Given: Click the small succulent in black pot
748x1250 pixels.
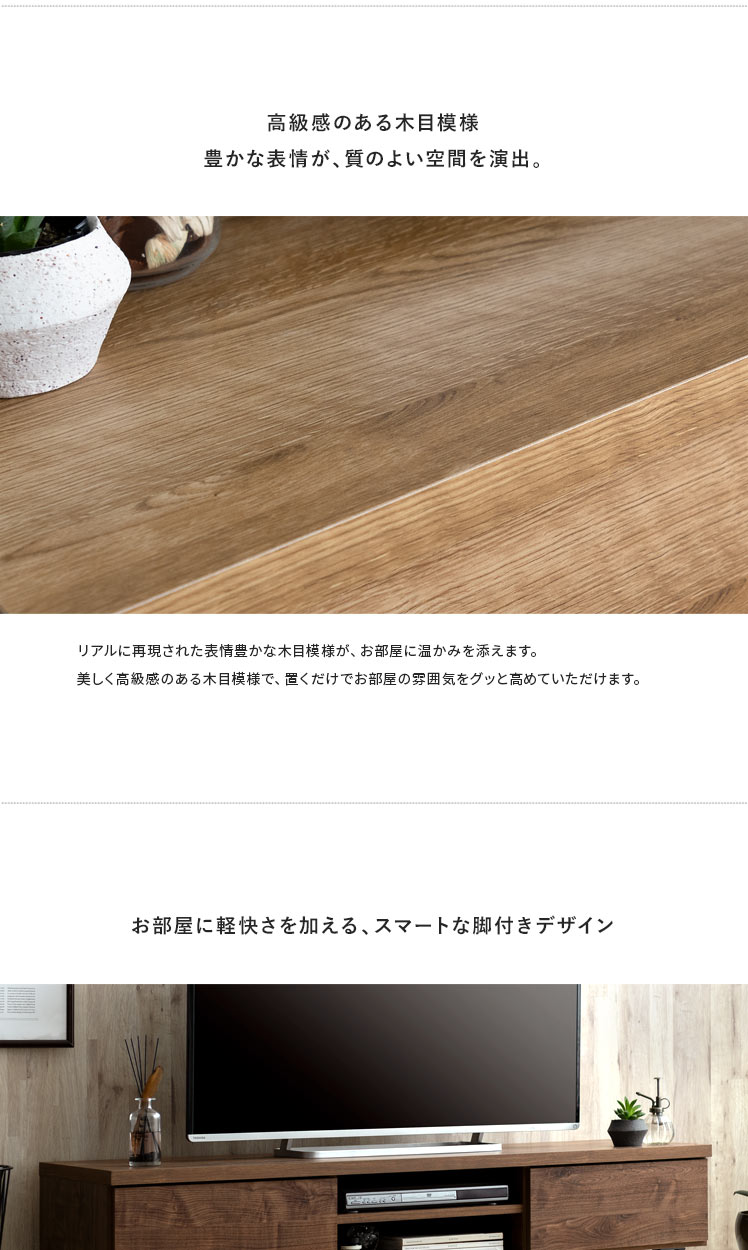Looking at the screenshot, I should (628, 1122).
